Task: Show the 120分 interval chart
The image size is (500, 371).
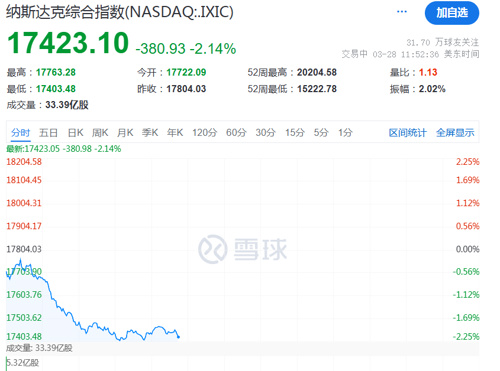Action: coord(204,133)
